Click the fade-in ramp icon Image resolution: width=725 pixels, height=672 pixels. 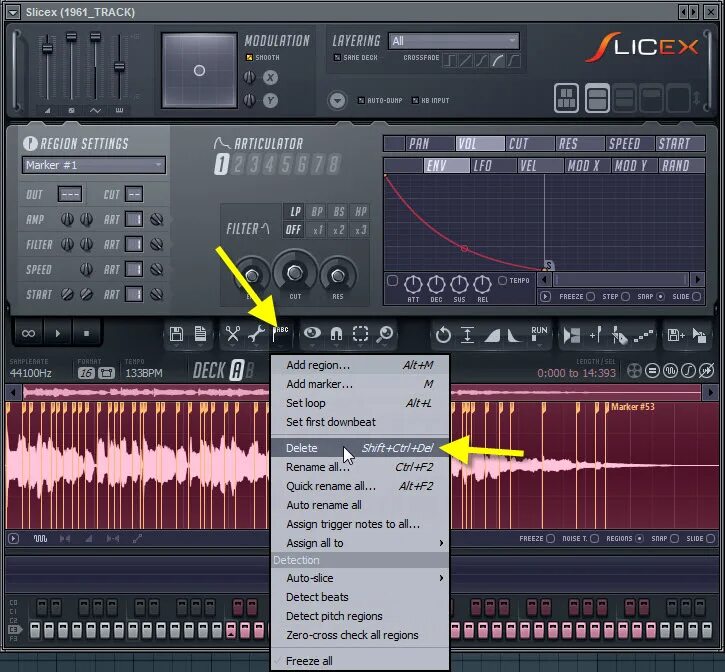coord(492,335)
